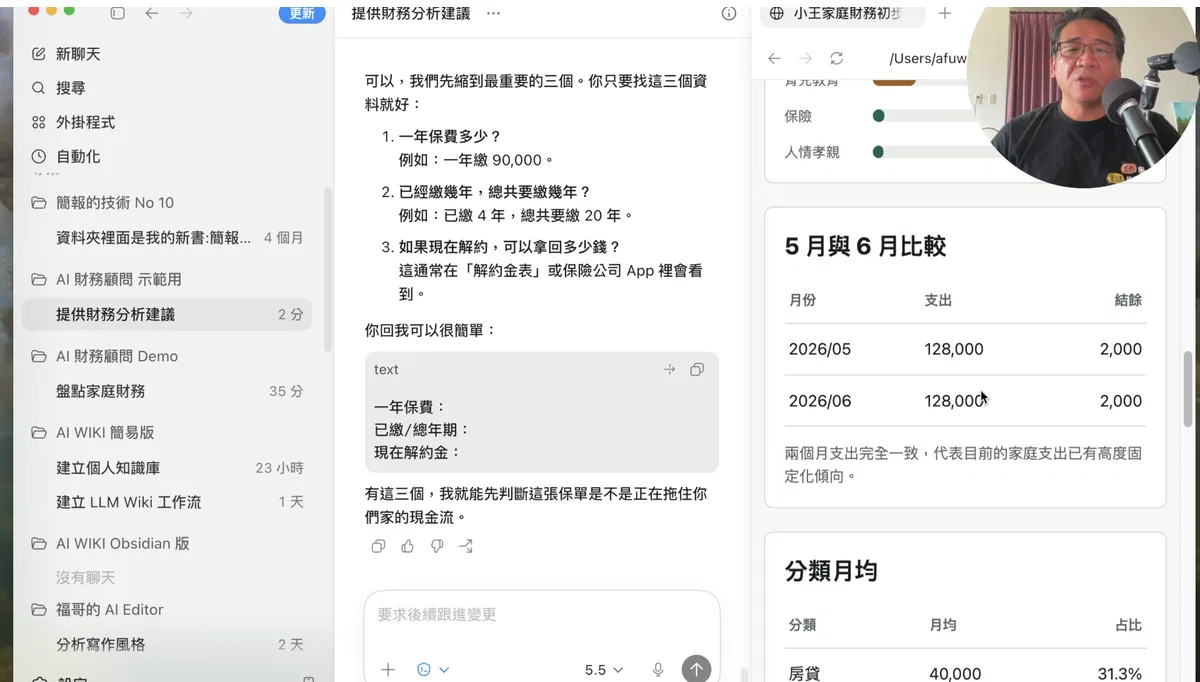Click the preview pane forward arrow

click(805, 58)
